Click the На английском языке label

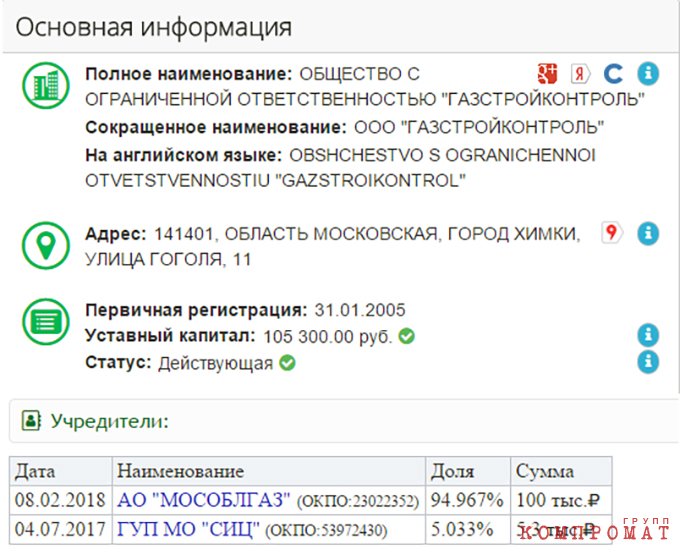pyautogui.click(x=184, y=155)
